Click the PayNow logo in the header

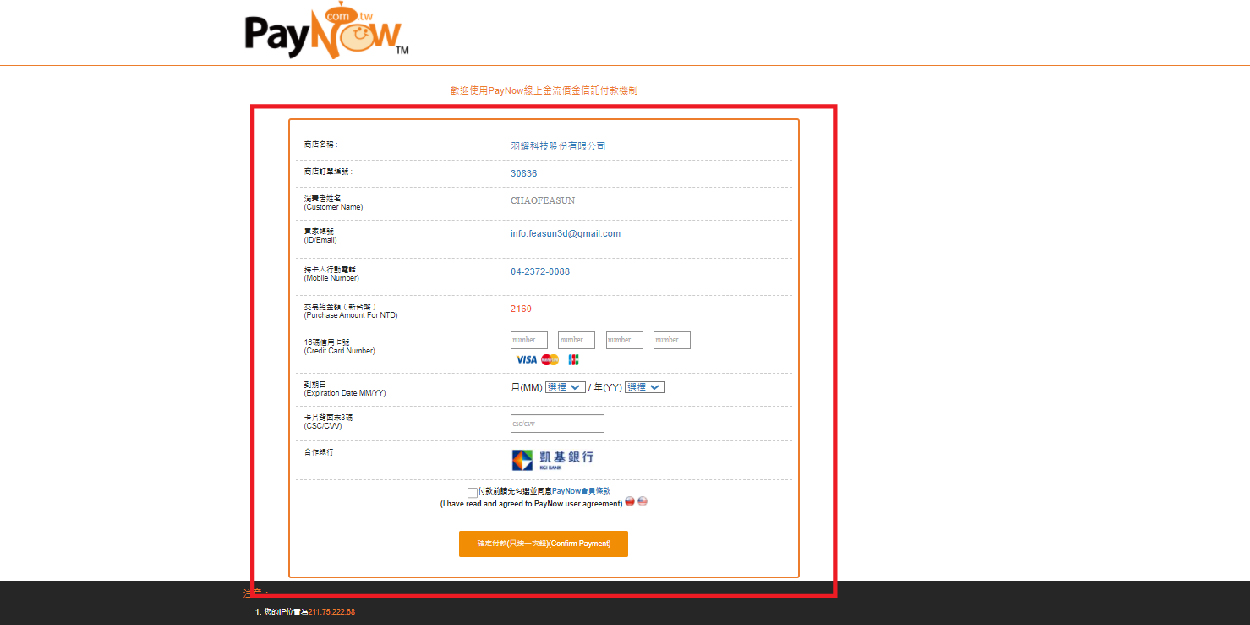click(x=327, y=33)
